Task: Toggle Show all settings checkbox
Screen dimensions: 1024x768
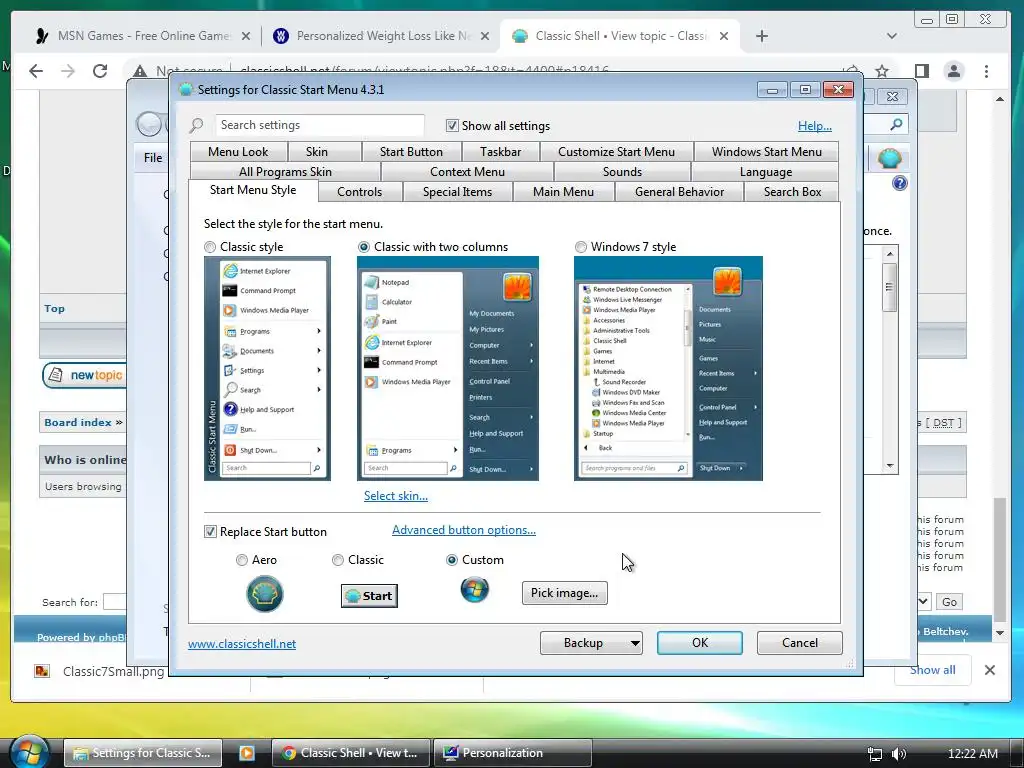Action: (452, 125)
